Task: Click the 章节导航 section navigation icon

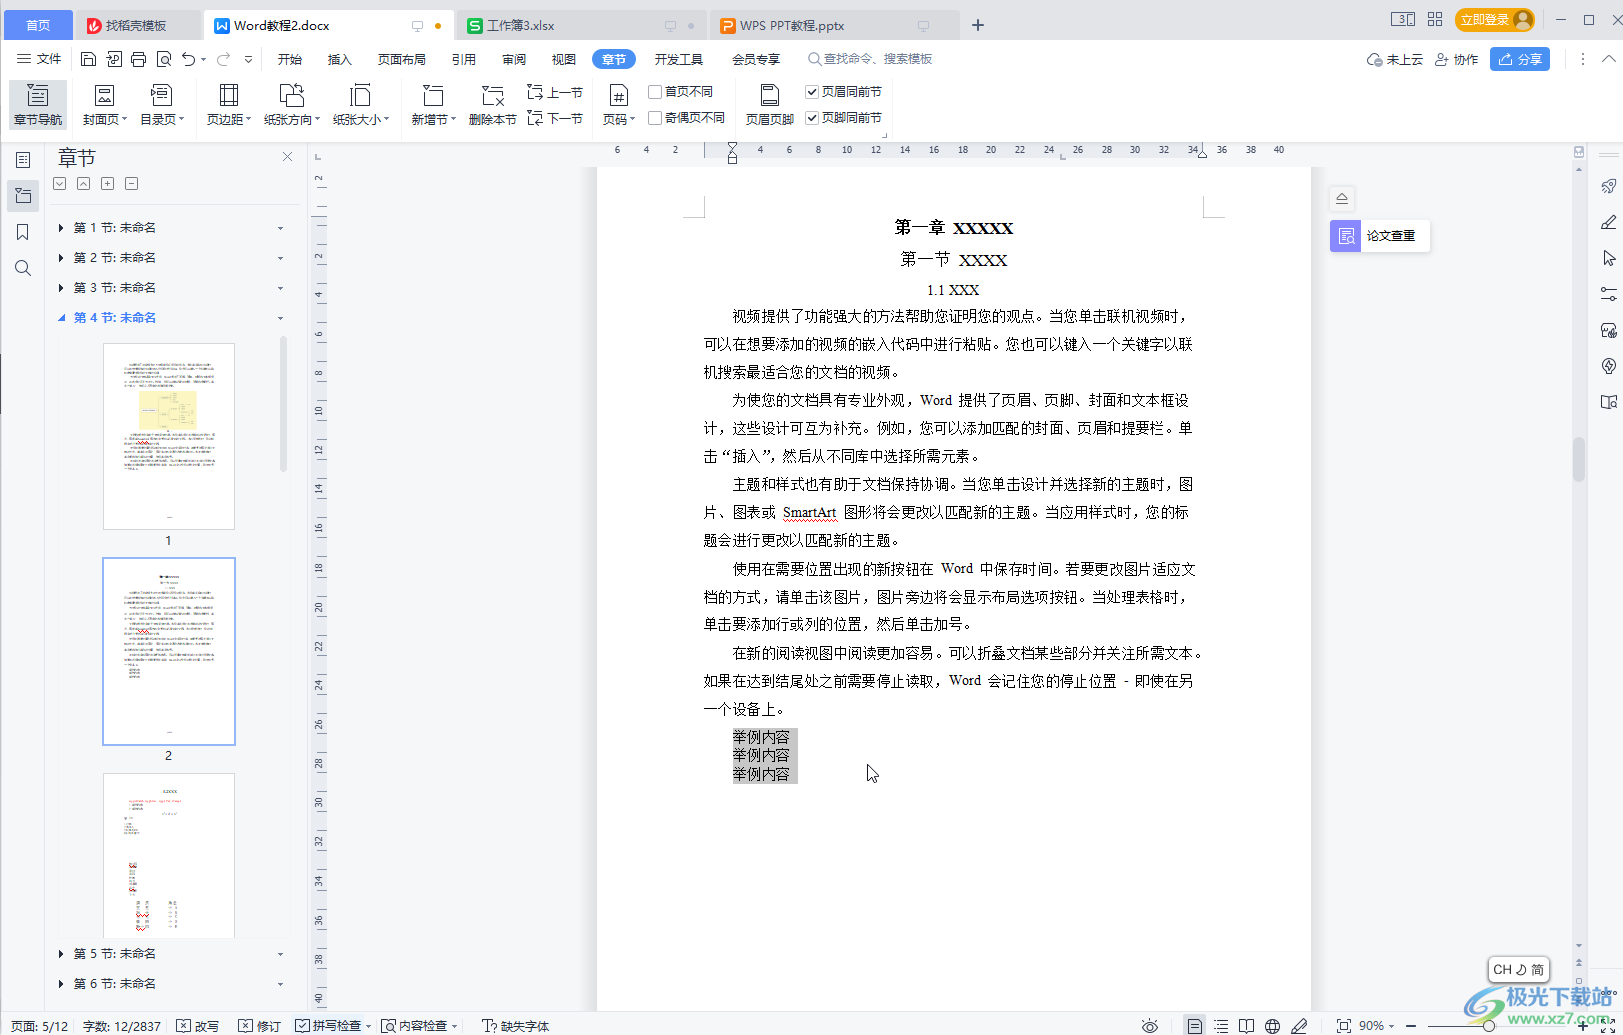Action: tap(38, 104)
